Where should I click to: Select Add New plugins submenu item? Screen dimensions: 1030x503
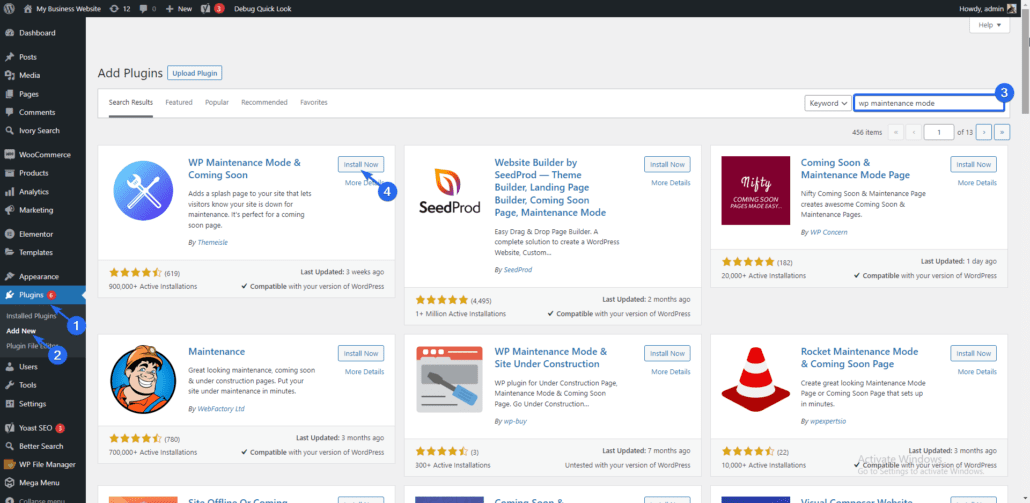tap(21, 331)
